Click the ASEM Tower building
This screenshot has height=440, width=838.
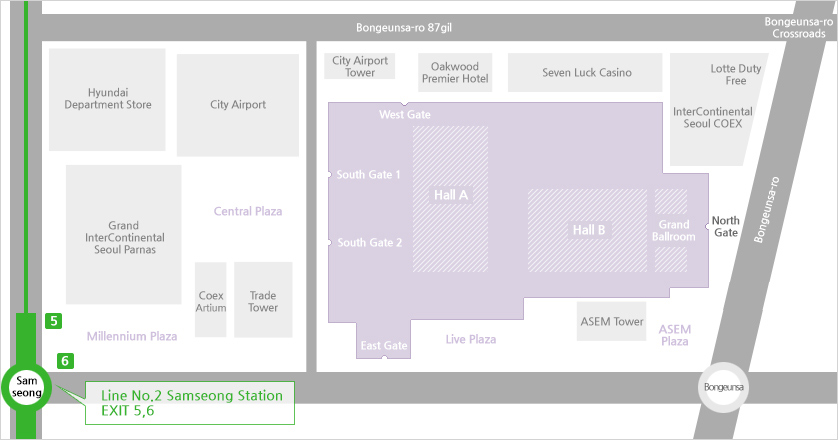(x=611, y=321)
